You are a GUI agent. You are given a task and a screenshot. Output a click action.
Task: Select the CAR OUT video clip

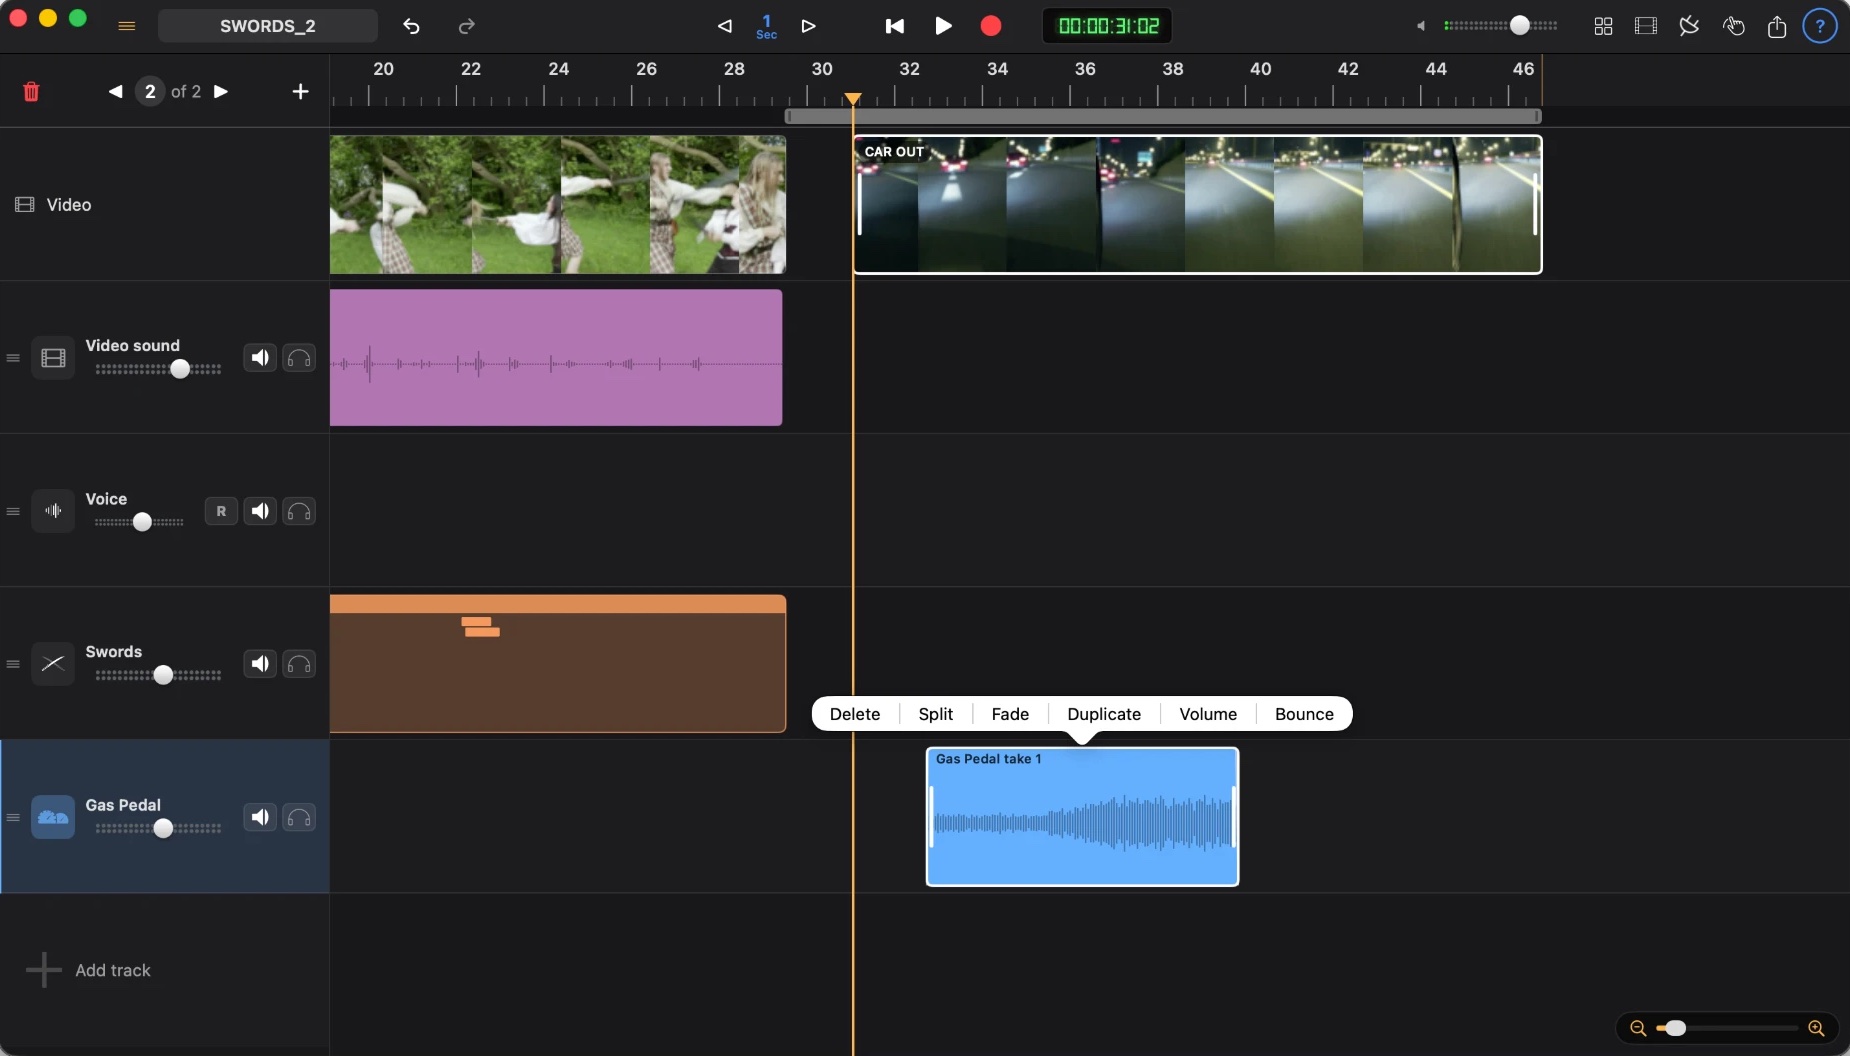tap(1197, 204)
